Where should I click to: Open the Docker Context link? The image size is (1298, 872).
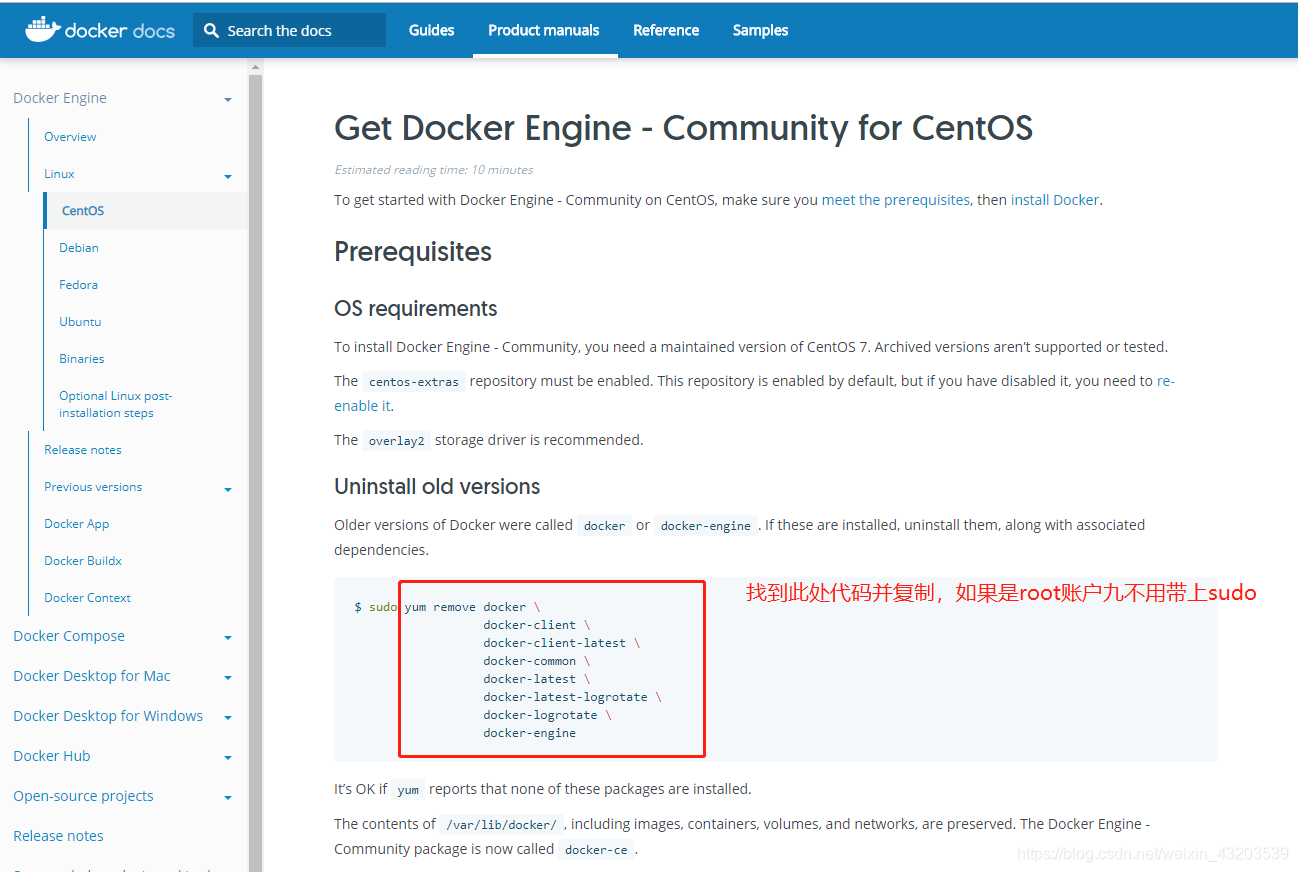(87, 598)
